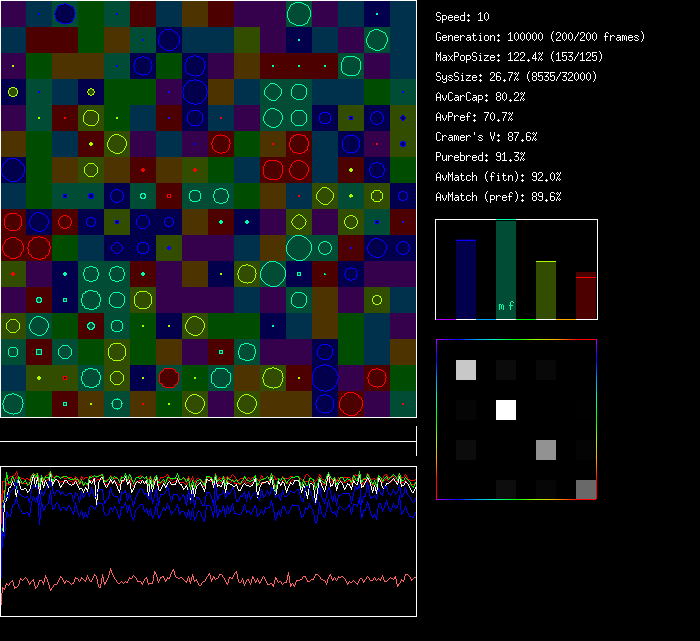Screen dimensions: 700x641
Task: Click the bright white square in the matrix
Action: 506,410
